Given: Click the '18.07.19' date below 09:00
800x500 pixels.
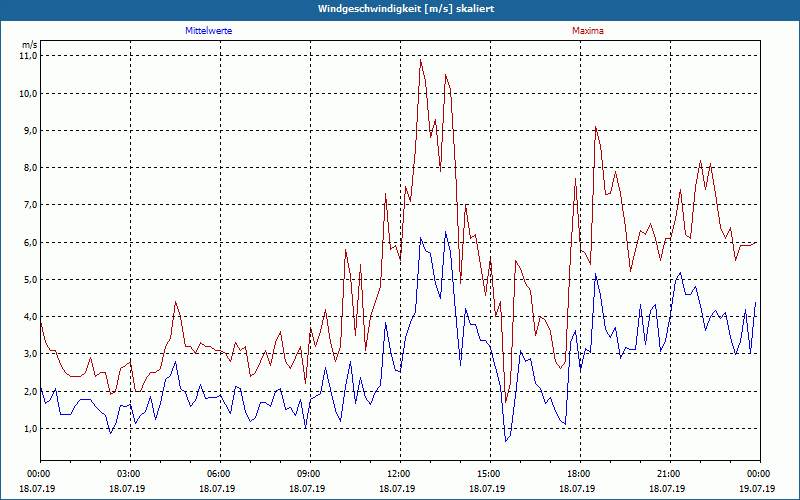Looking at the screenshot, I should pyautogui.click(x=307, y=488).
